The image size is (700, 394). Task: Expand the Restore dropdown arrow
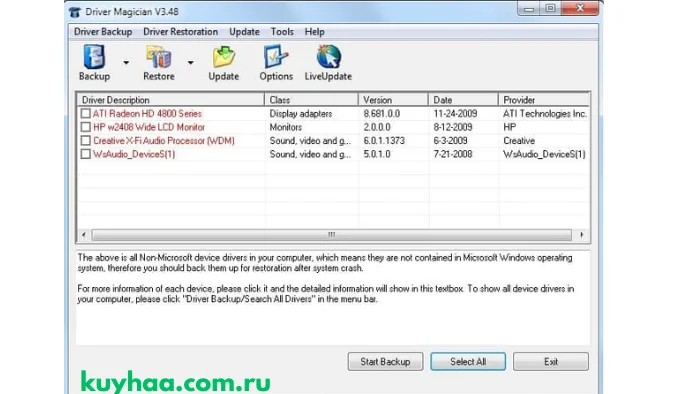pos(191,63)
